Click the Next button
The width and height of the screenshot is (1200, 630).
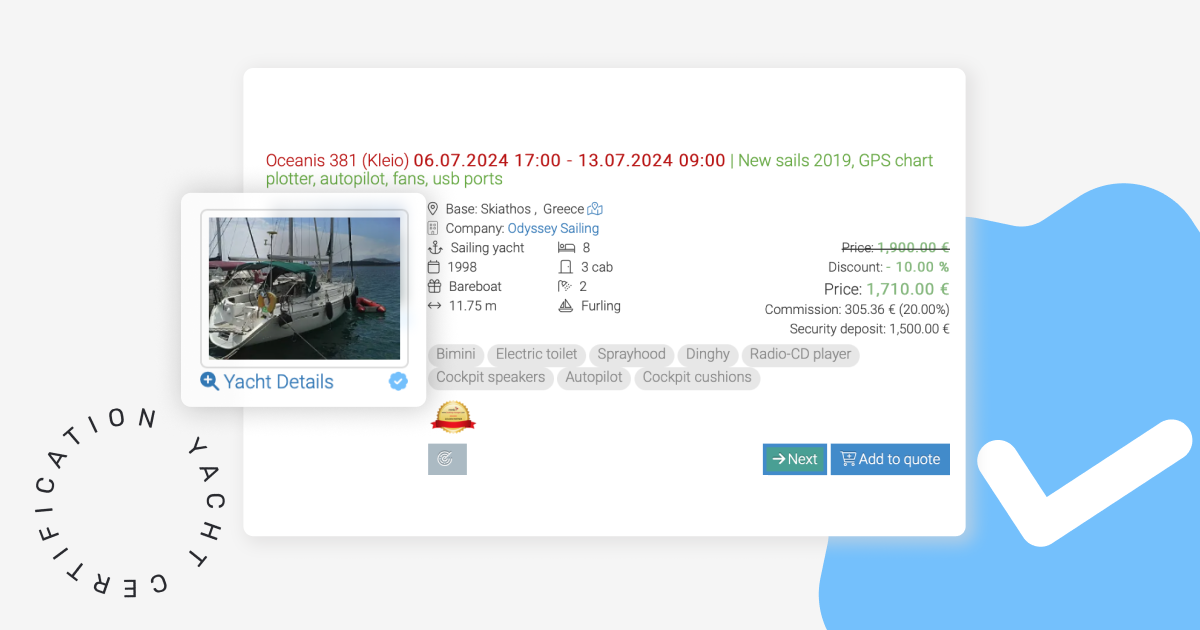coord(795,459)
